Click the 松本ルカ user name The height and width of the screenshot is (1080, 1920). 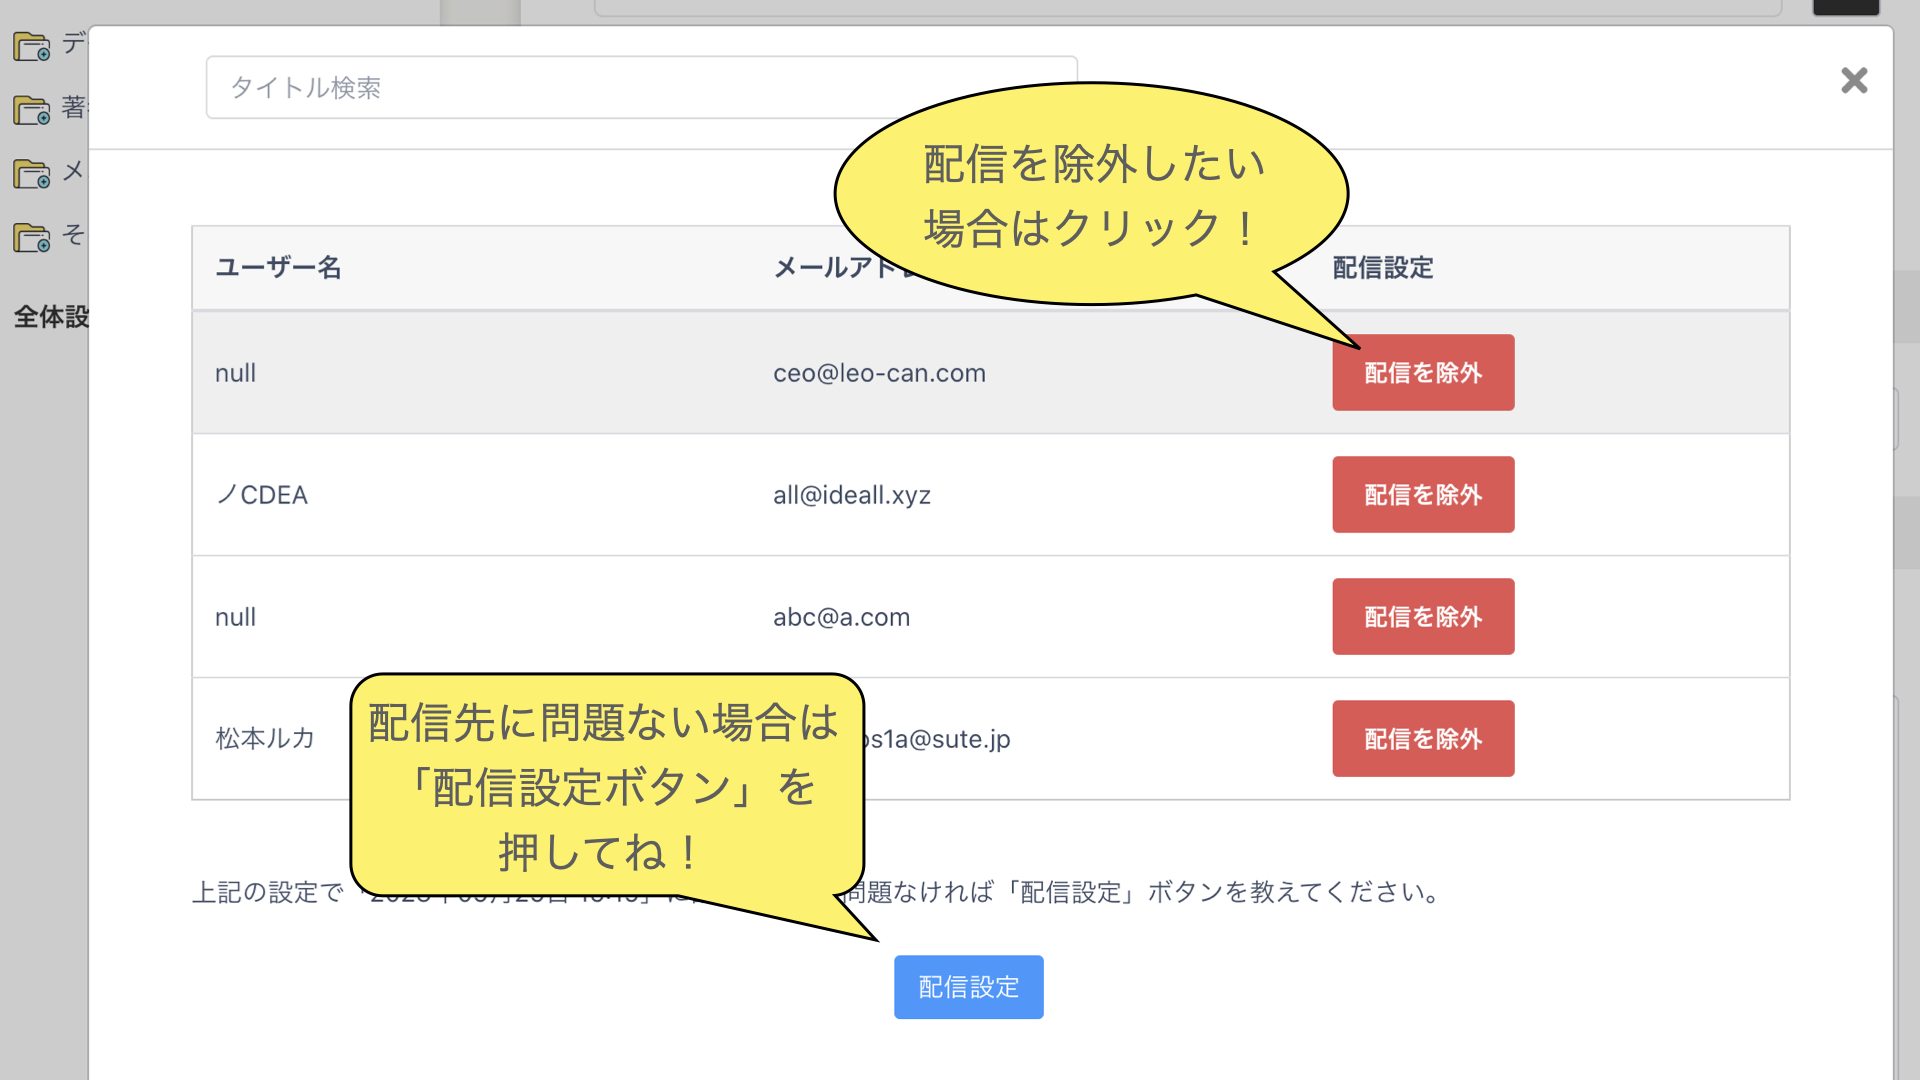pyautogui.click(x=265, y=739)
